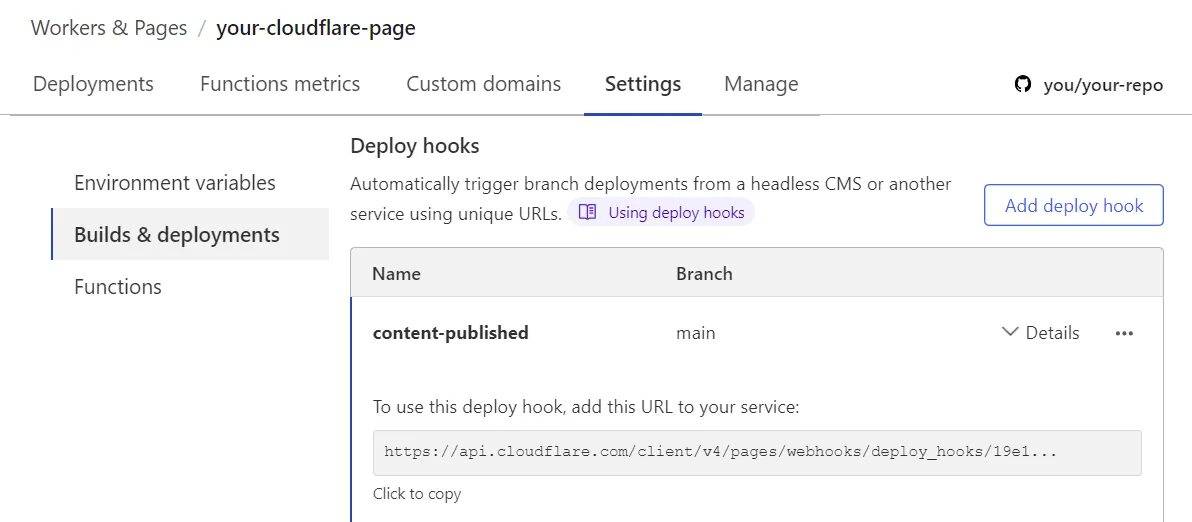Select the Settings tab
This screenshot has width=1192, height=522.
[x=642, y=84]
